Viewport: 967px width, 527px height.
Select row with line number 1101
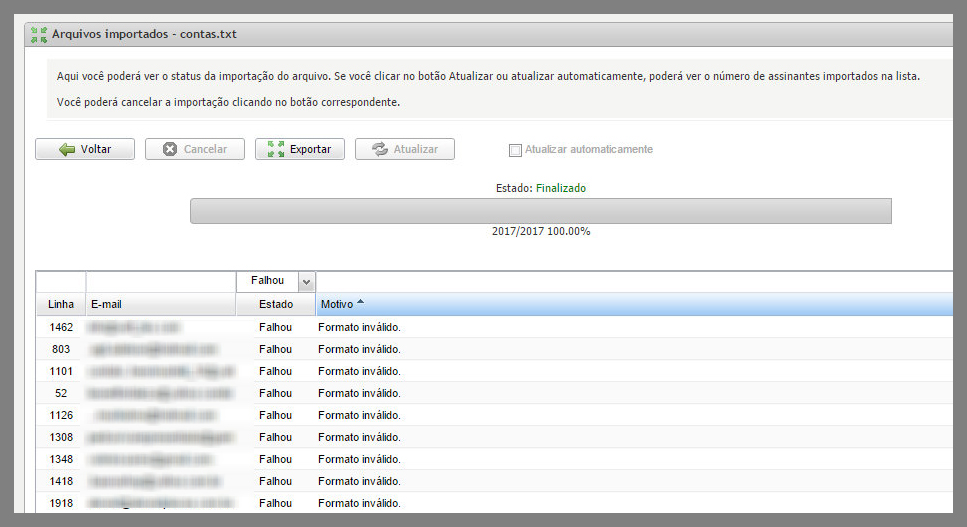[x=495, y=371]
